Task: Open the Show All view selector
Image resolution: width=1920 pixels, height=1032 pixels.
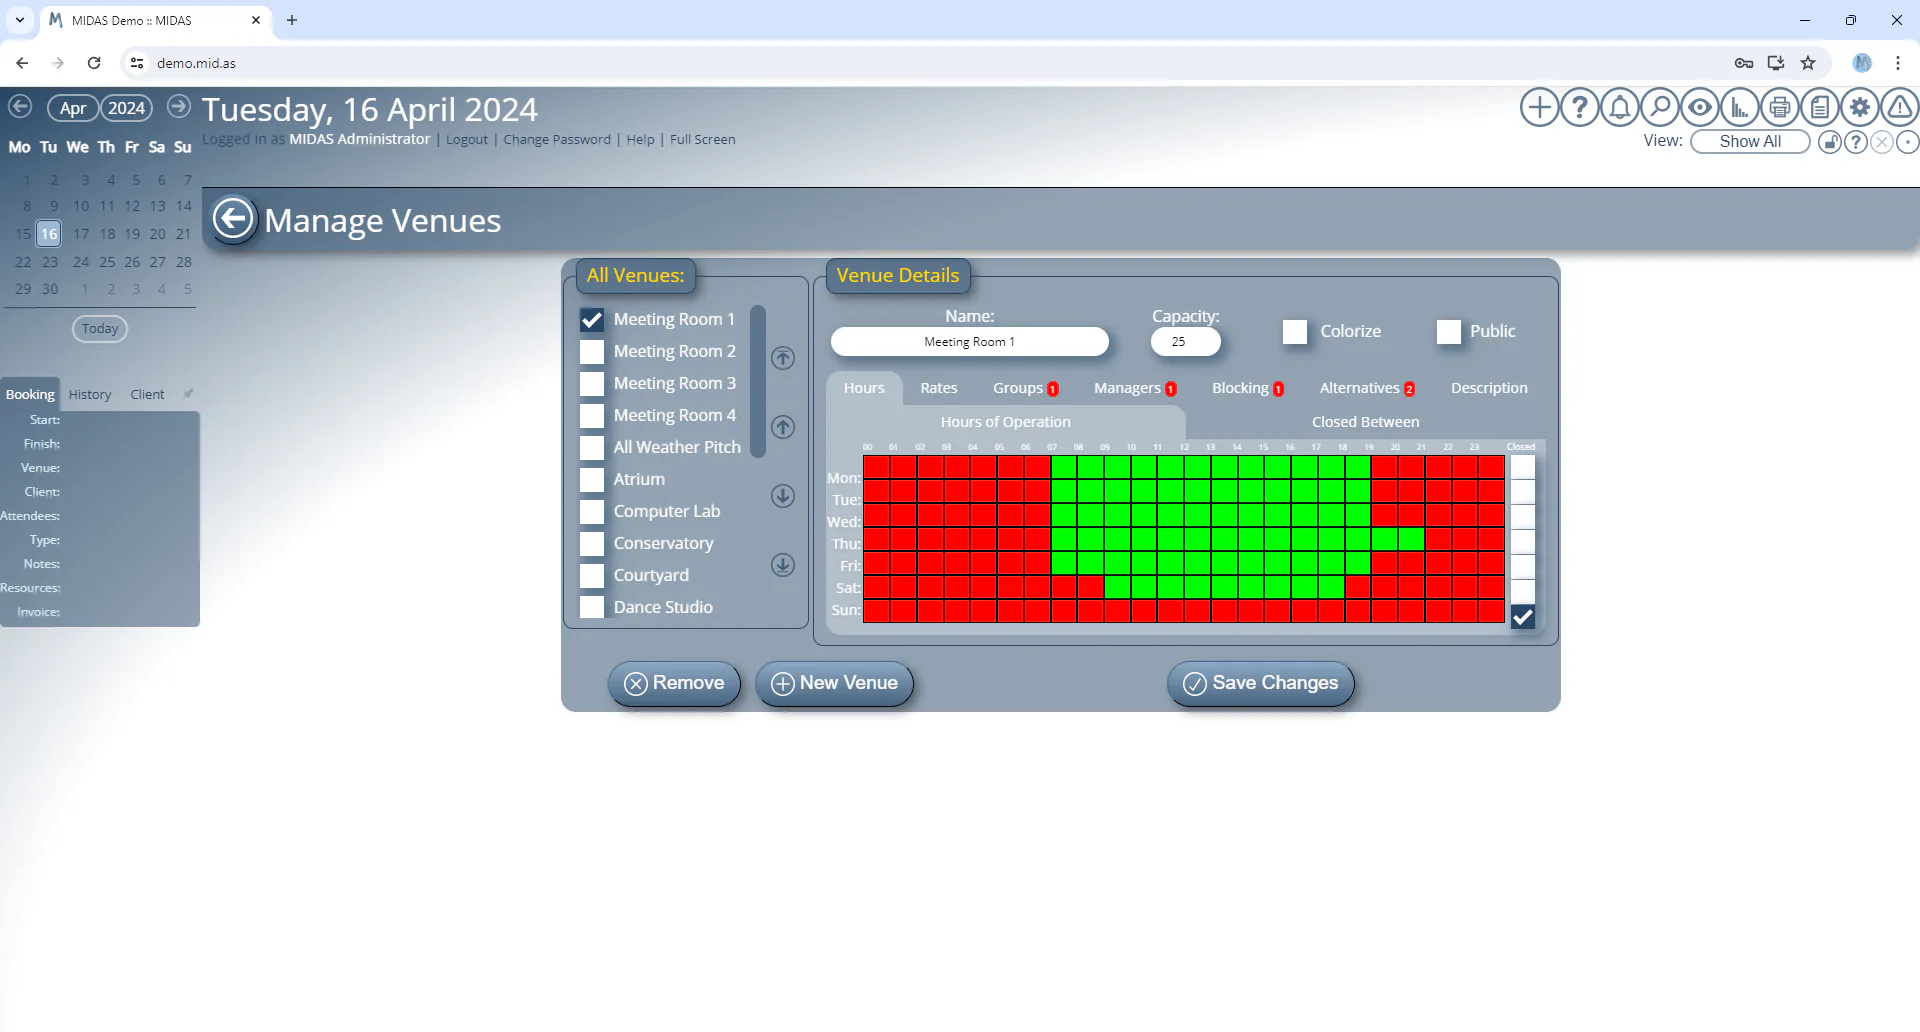Action: (x=1750, y=142)
